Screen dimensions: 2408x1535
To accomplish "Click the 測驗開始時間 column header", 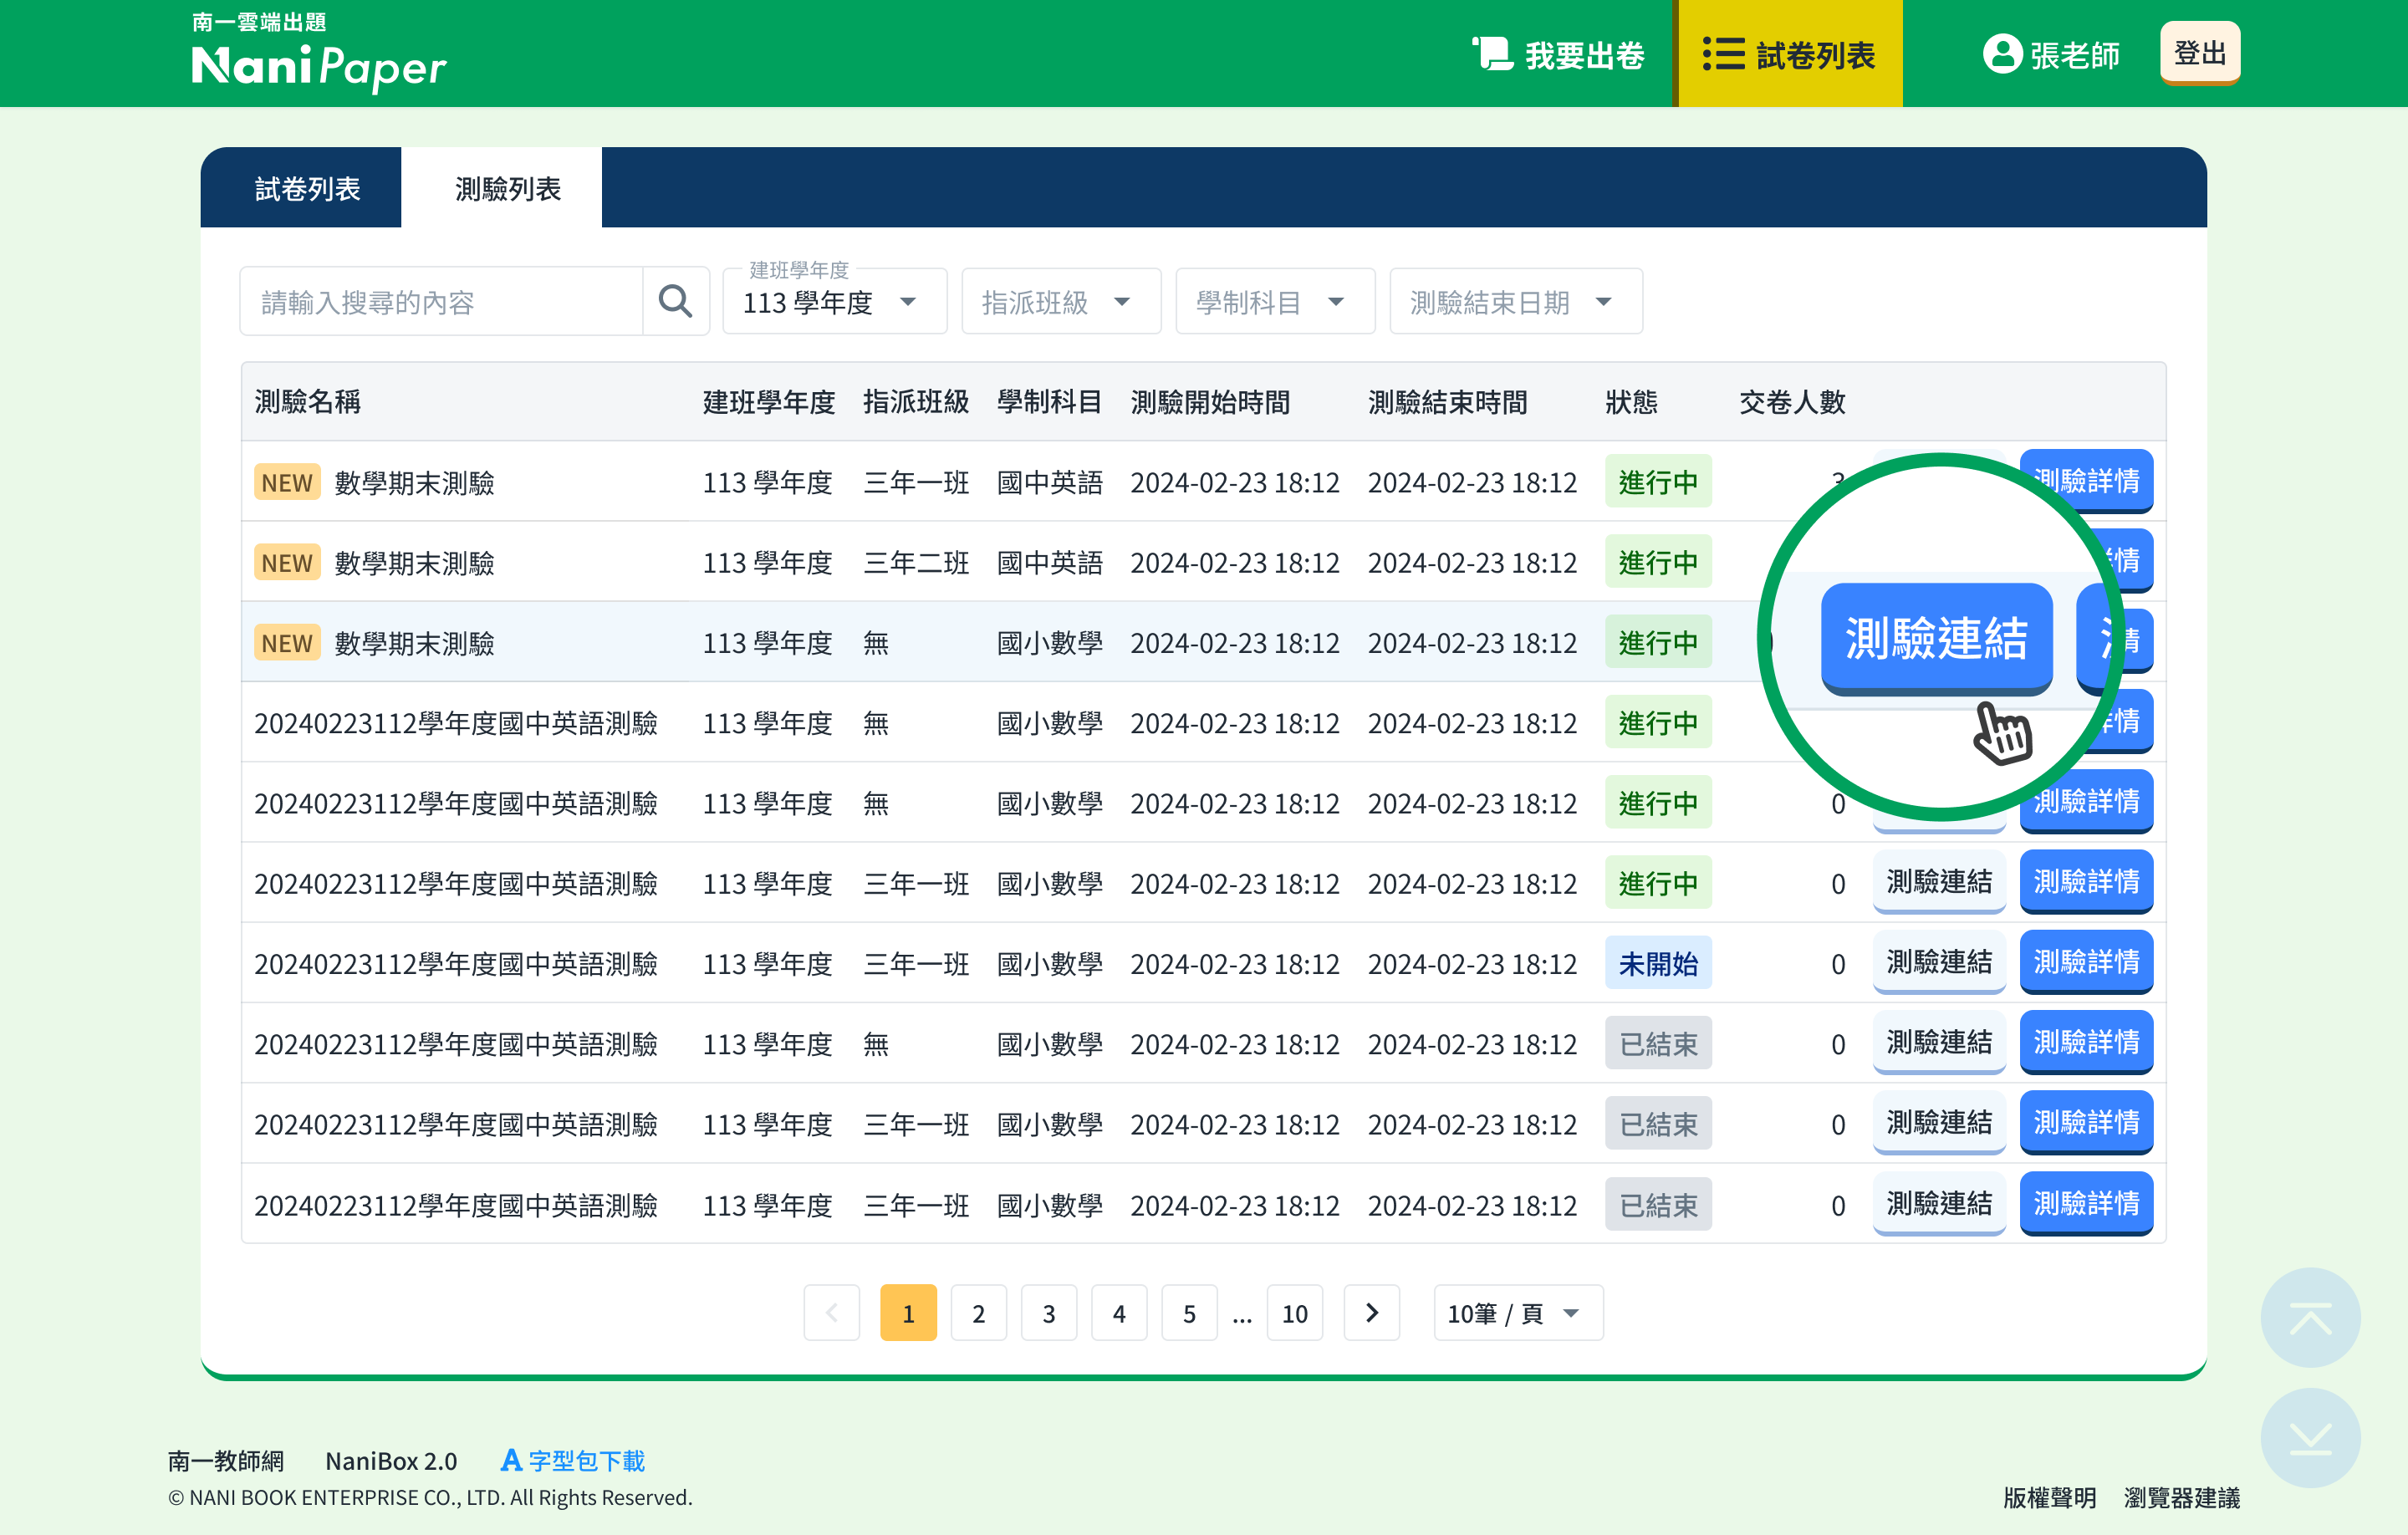I will pyautogui.click(x=1210, y=401).
